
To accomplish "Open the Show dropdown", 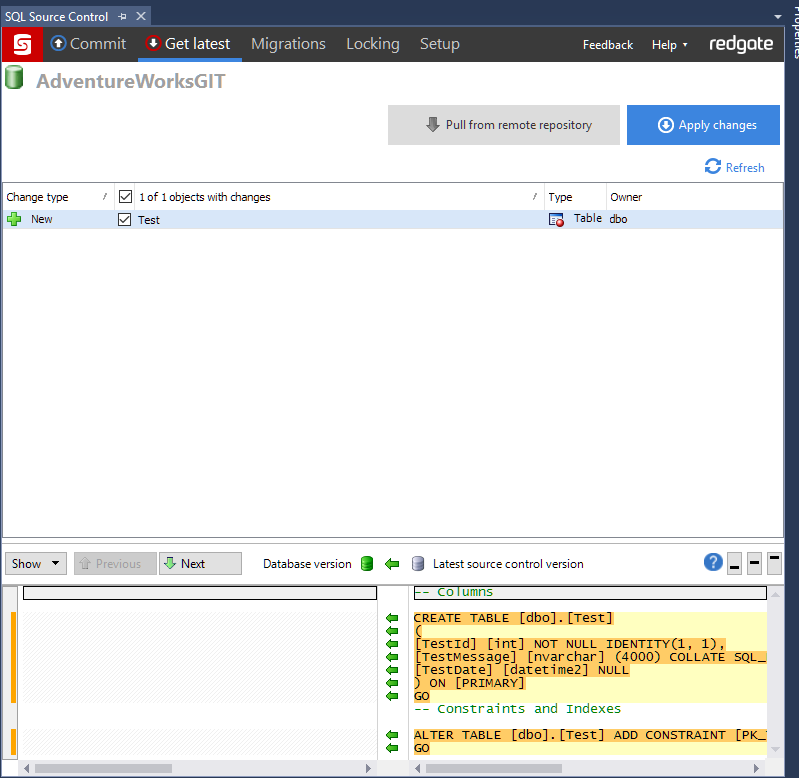I will click(x=36, y=564).
